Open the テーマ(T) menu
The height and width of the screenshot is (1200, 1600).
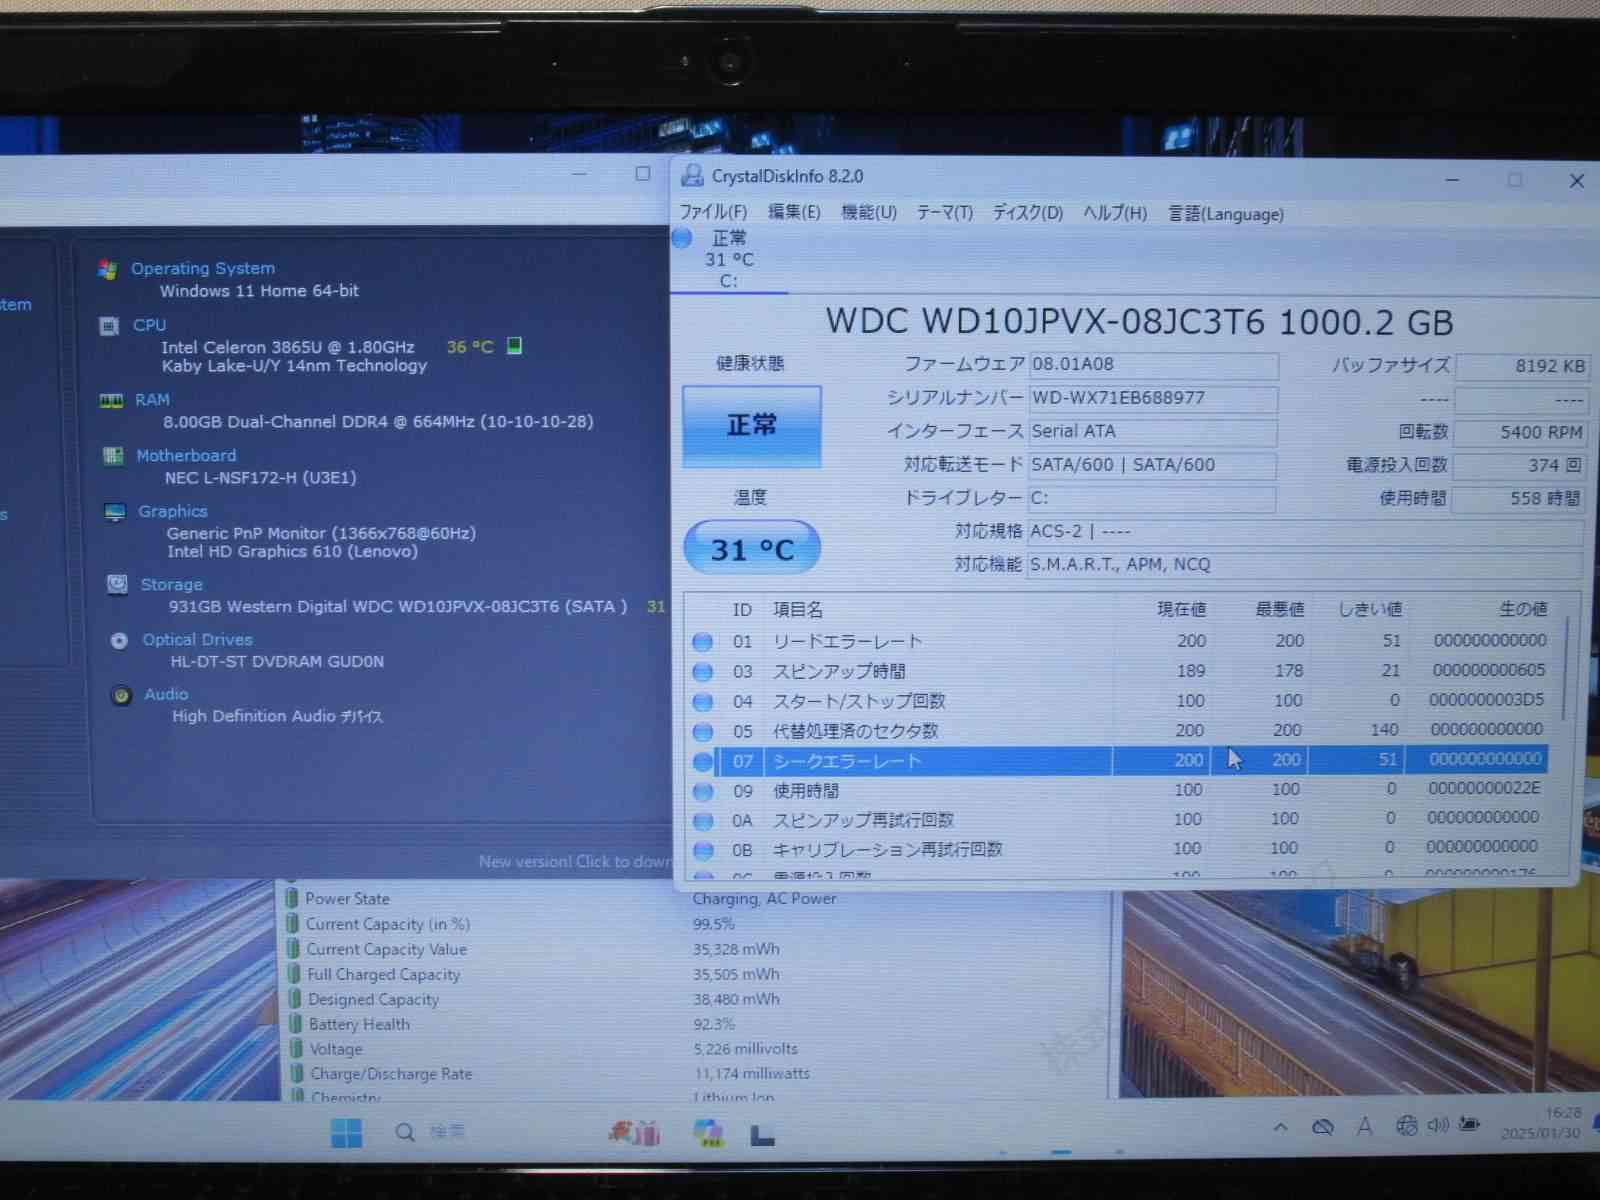coord(945,212)
